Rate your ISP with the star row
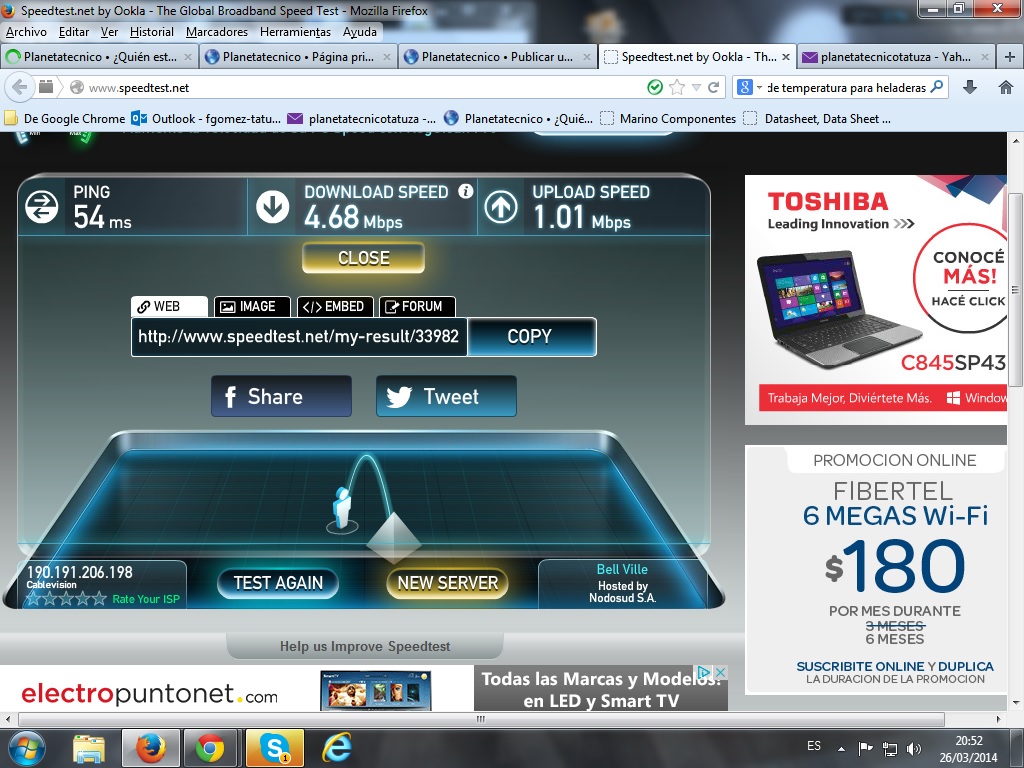Screen dimensions: 1024x768 click(x=66, y=599)
